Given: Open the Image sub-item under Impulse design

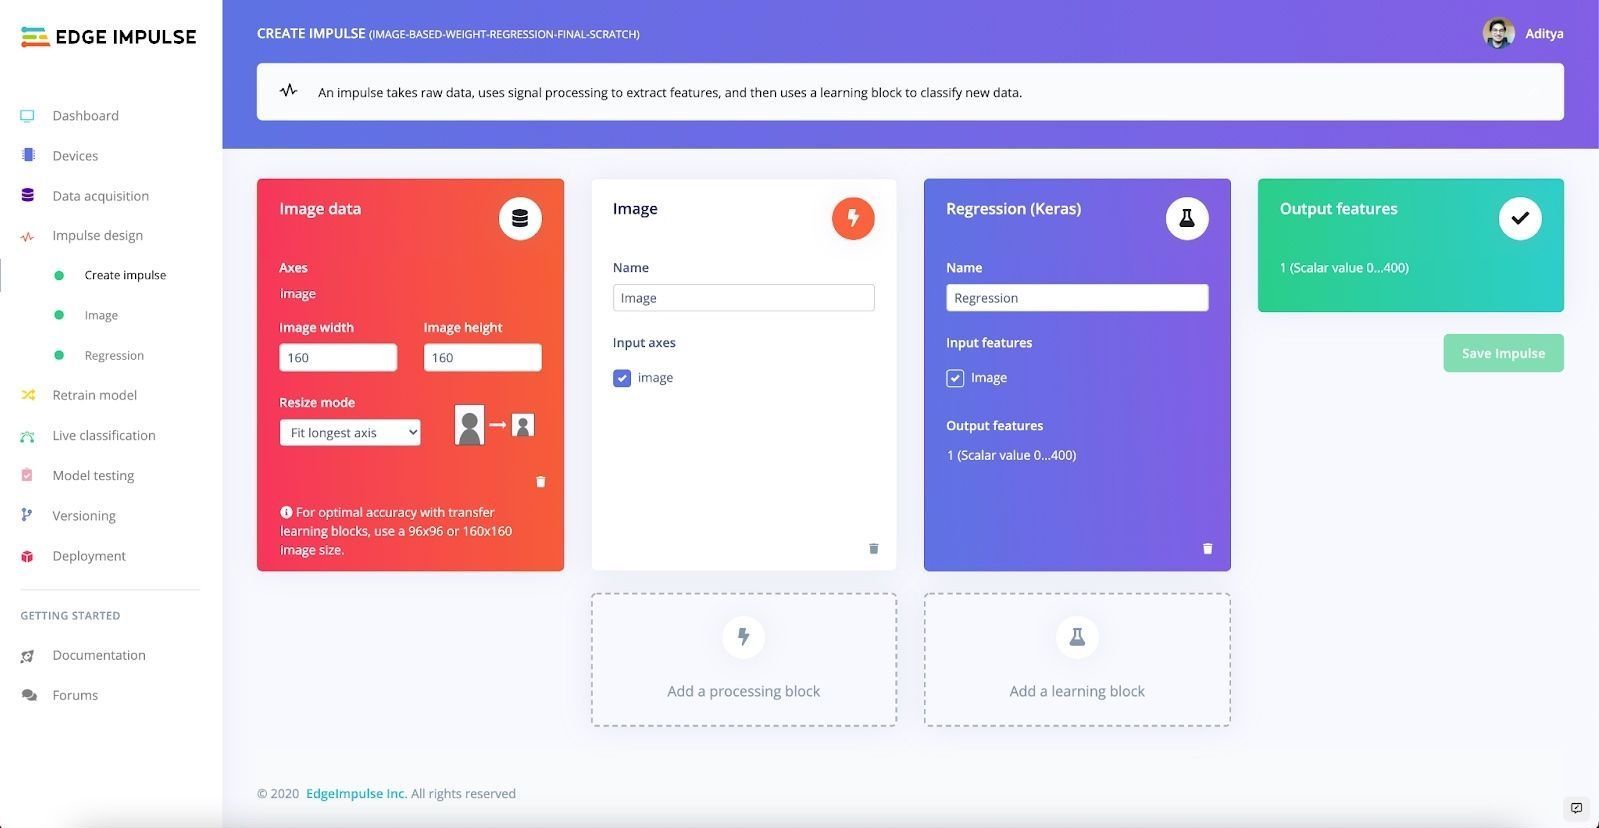Looking at the screenshot, I should pos(101,315).
